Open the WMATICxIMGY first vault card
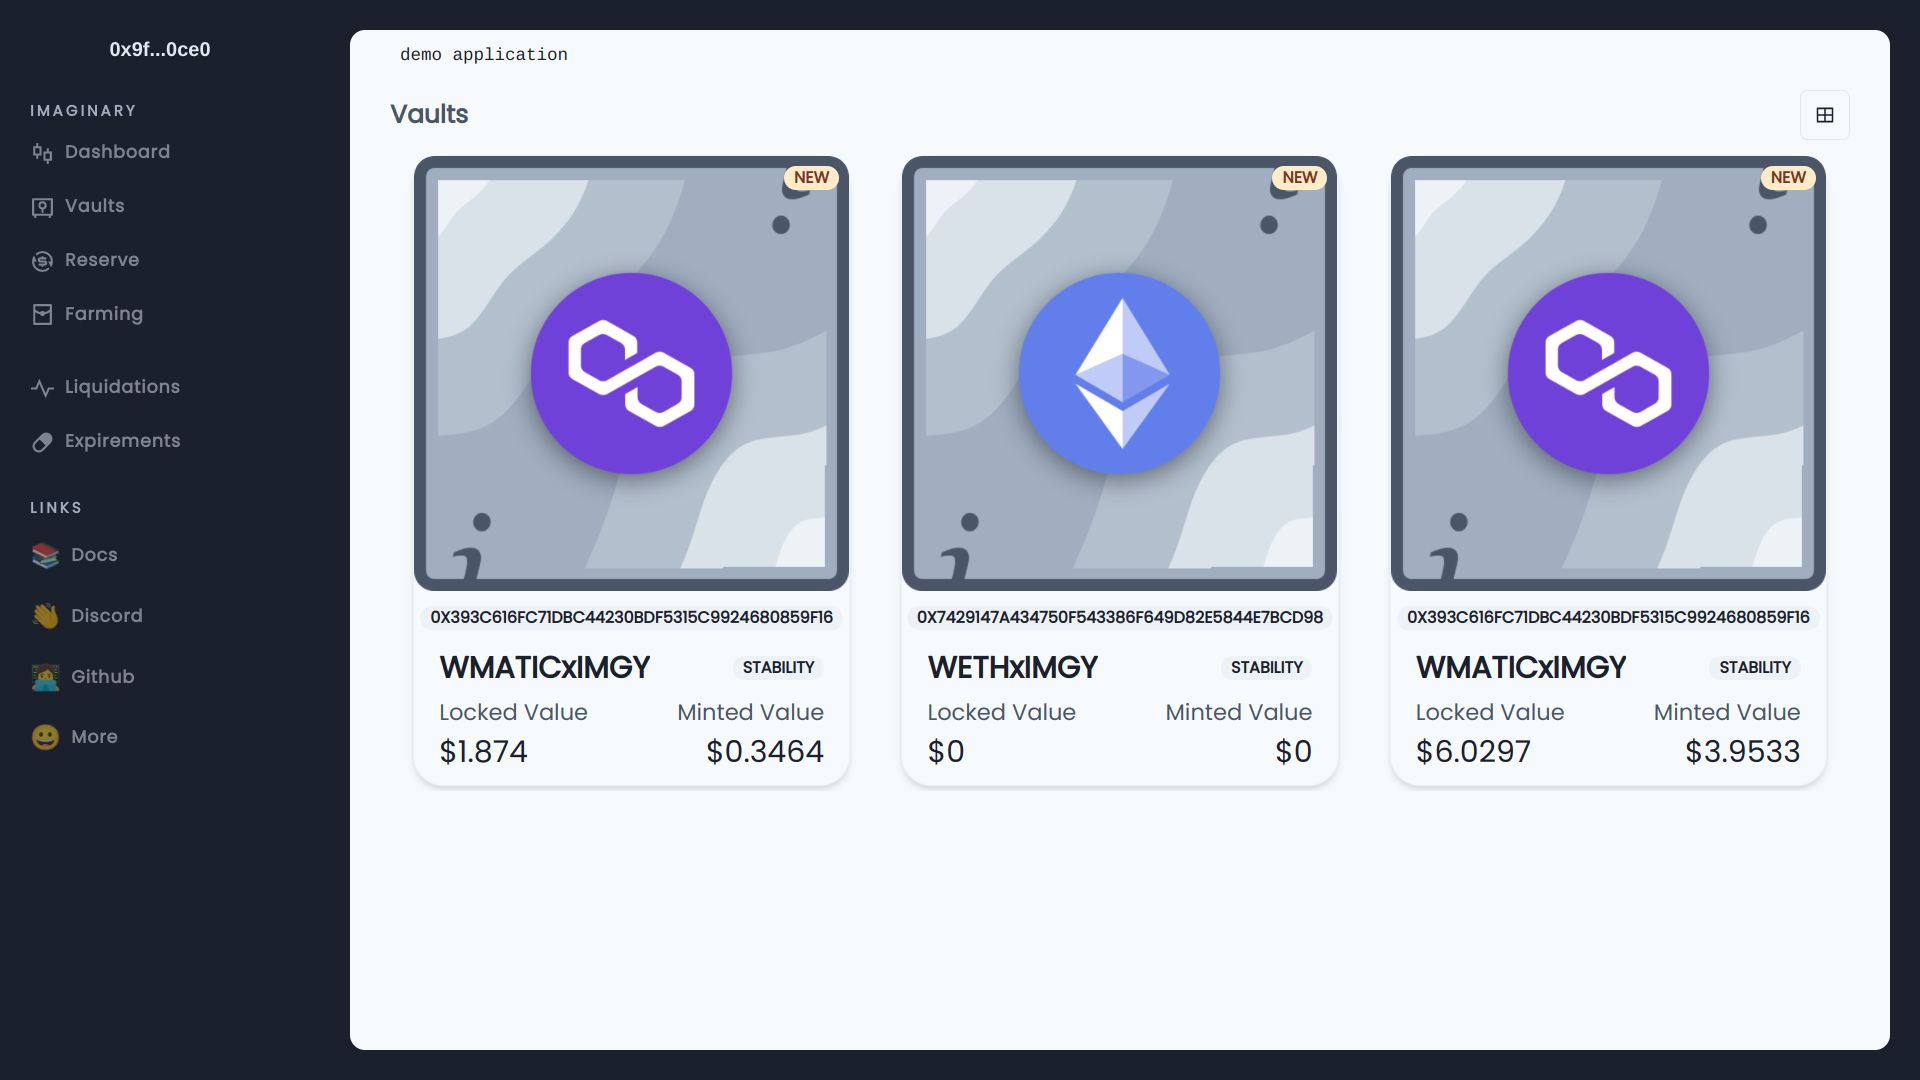The height and width of the screenshot is (1080, 1920). point(632,469)
